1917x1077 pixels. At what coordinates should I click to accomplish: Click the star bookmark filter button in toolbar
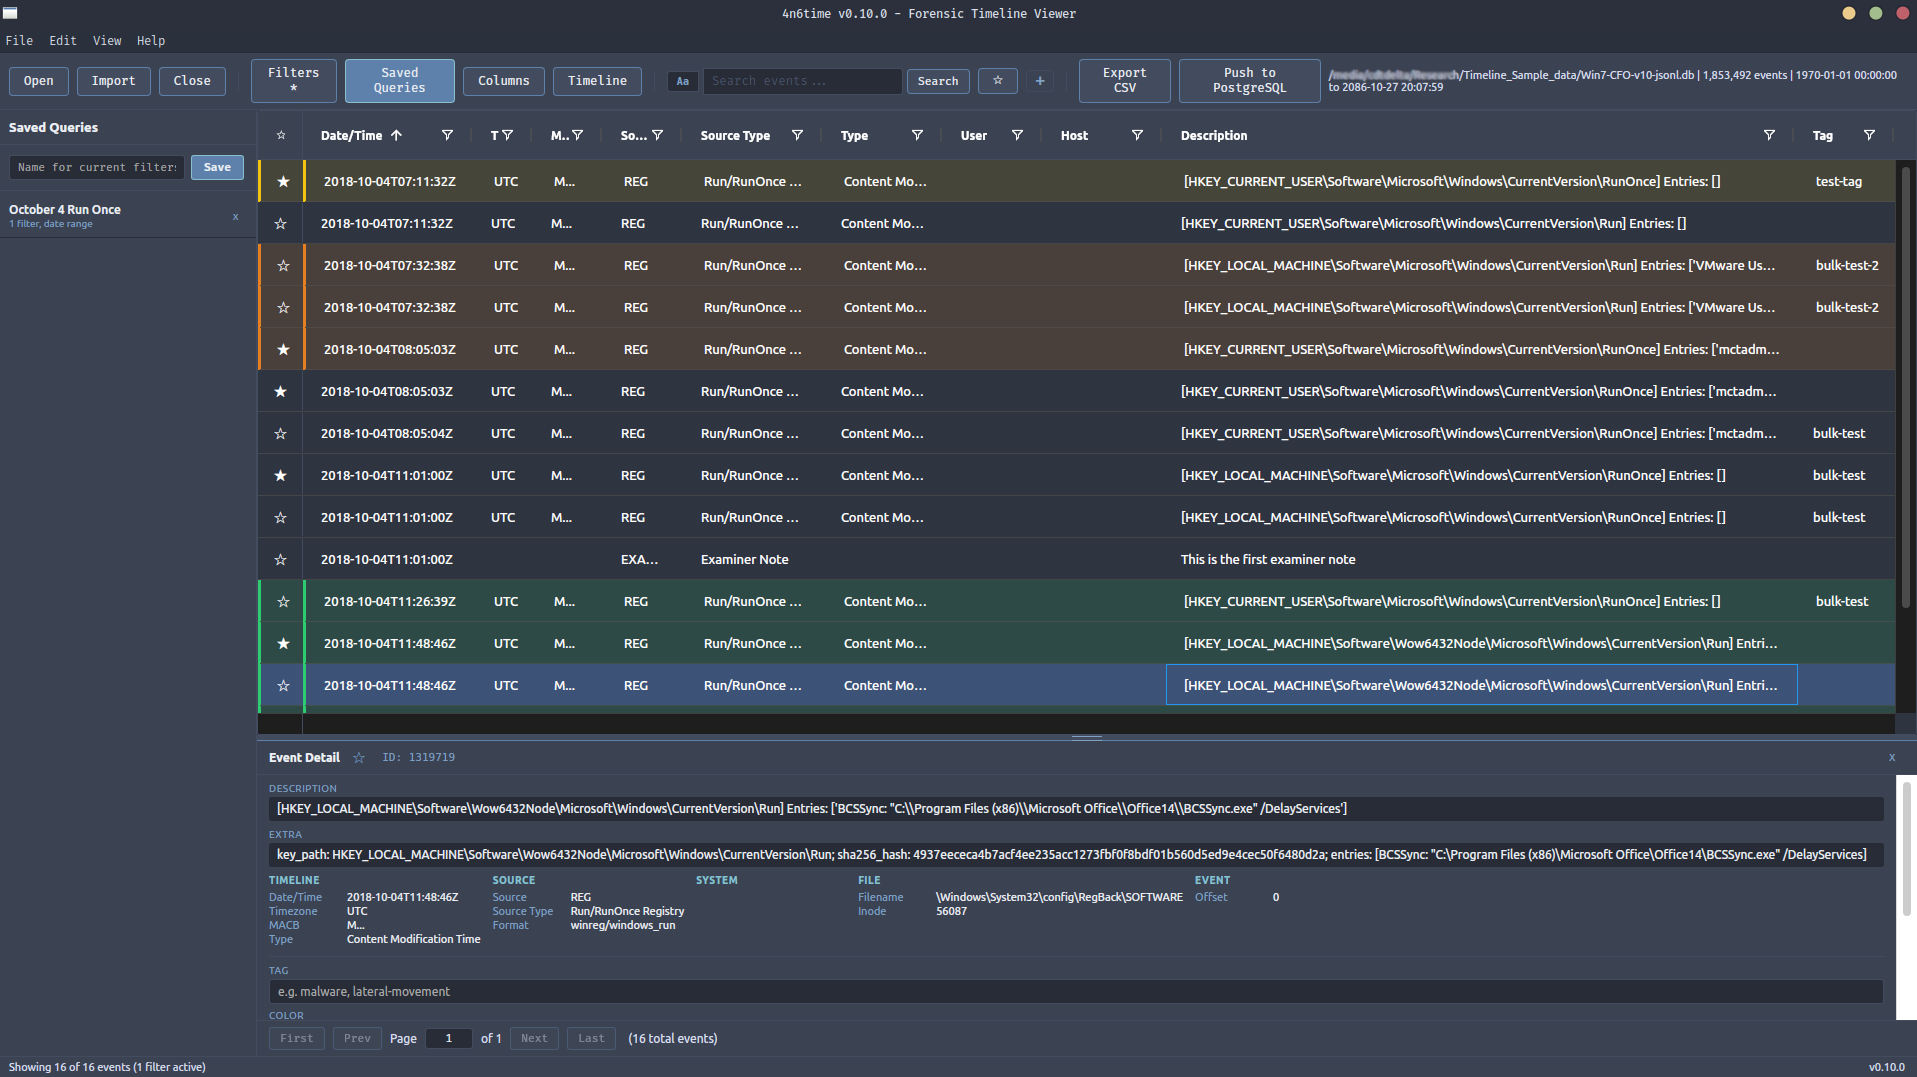pyautogui.click(x=997, y=81)
